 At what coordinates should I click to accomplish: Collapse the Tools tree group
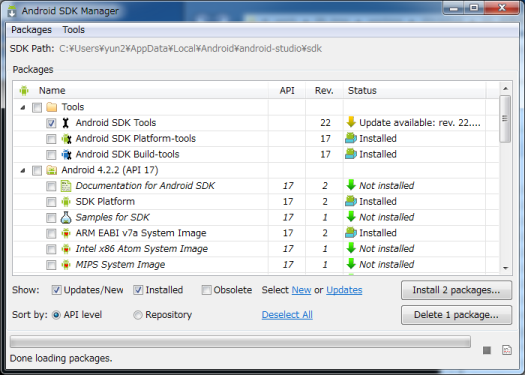(x=23, y=107)
